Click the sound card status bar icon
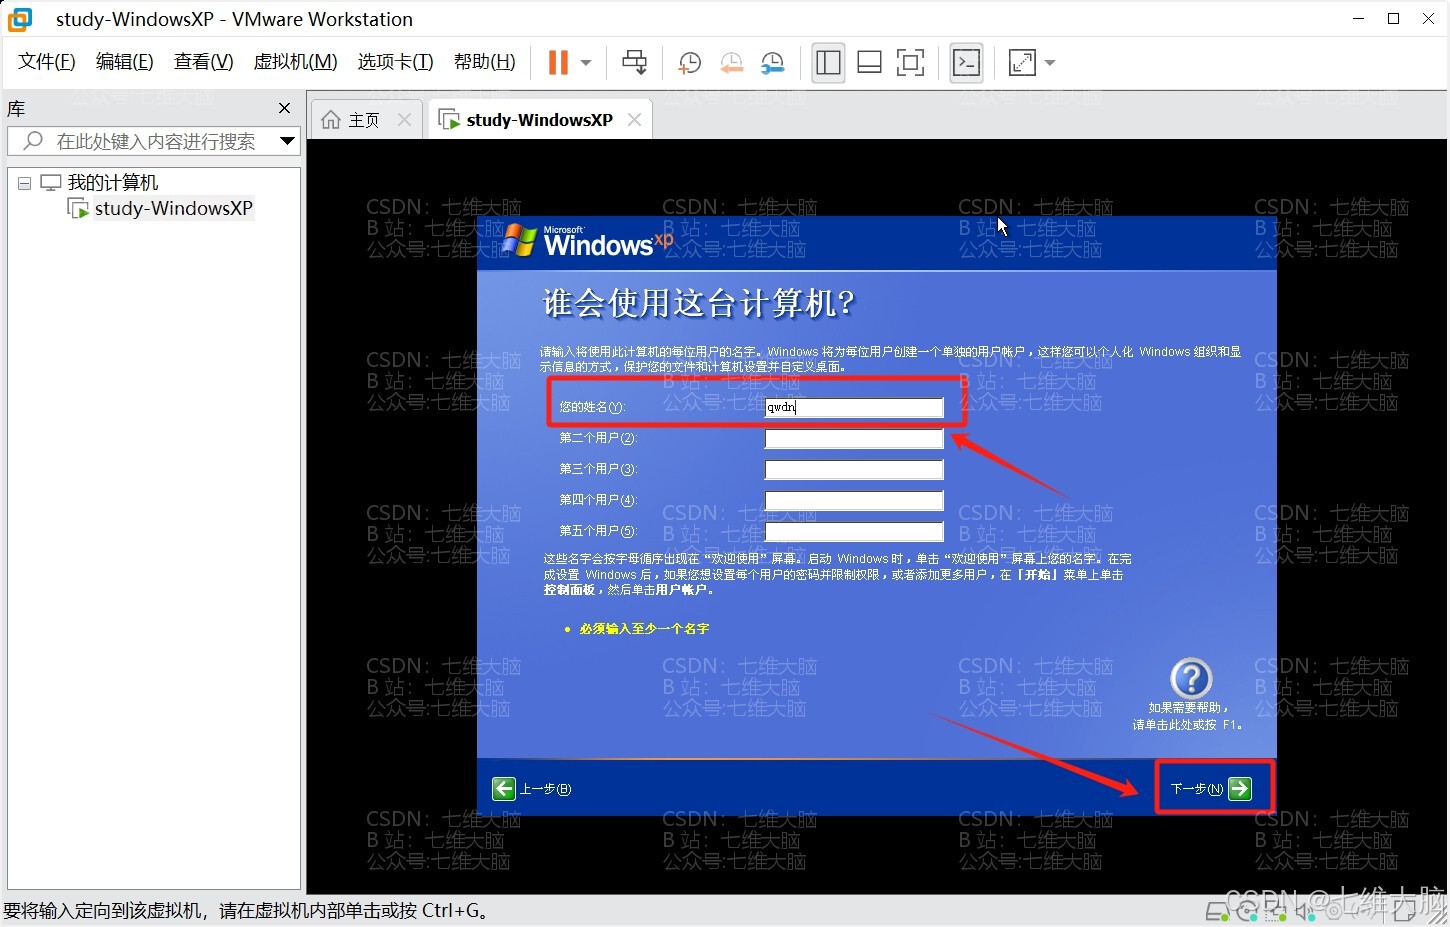 point(1305,912)
